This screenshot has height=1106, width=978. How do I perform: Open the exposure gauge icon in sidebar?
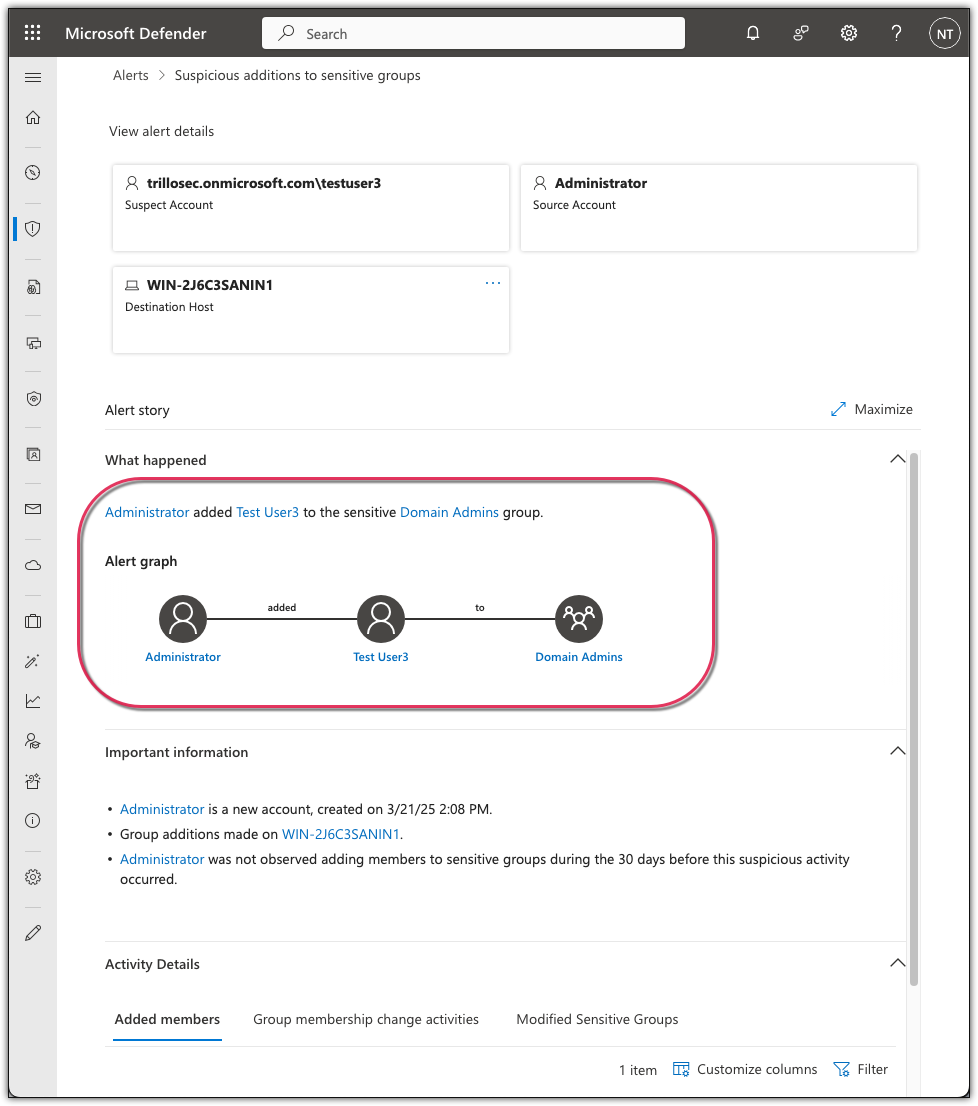[x=33, y=173]
